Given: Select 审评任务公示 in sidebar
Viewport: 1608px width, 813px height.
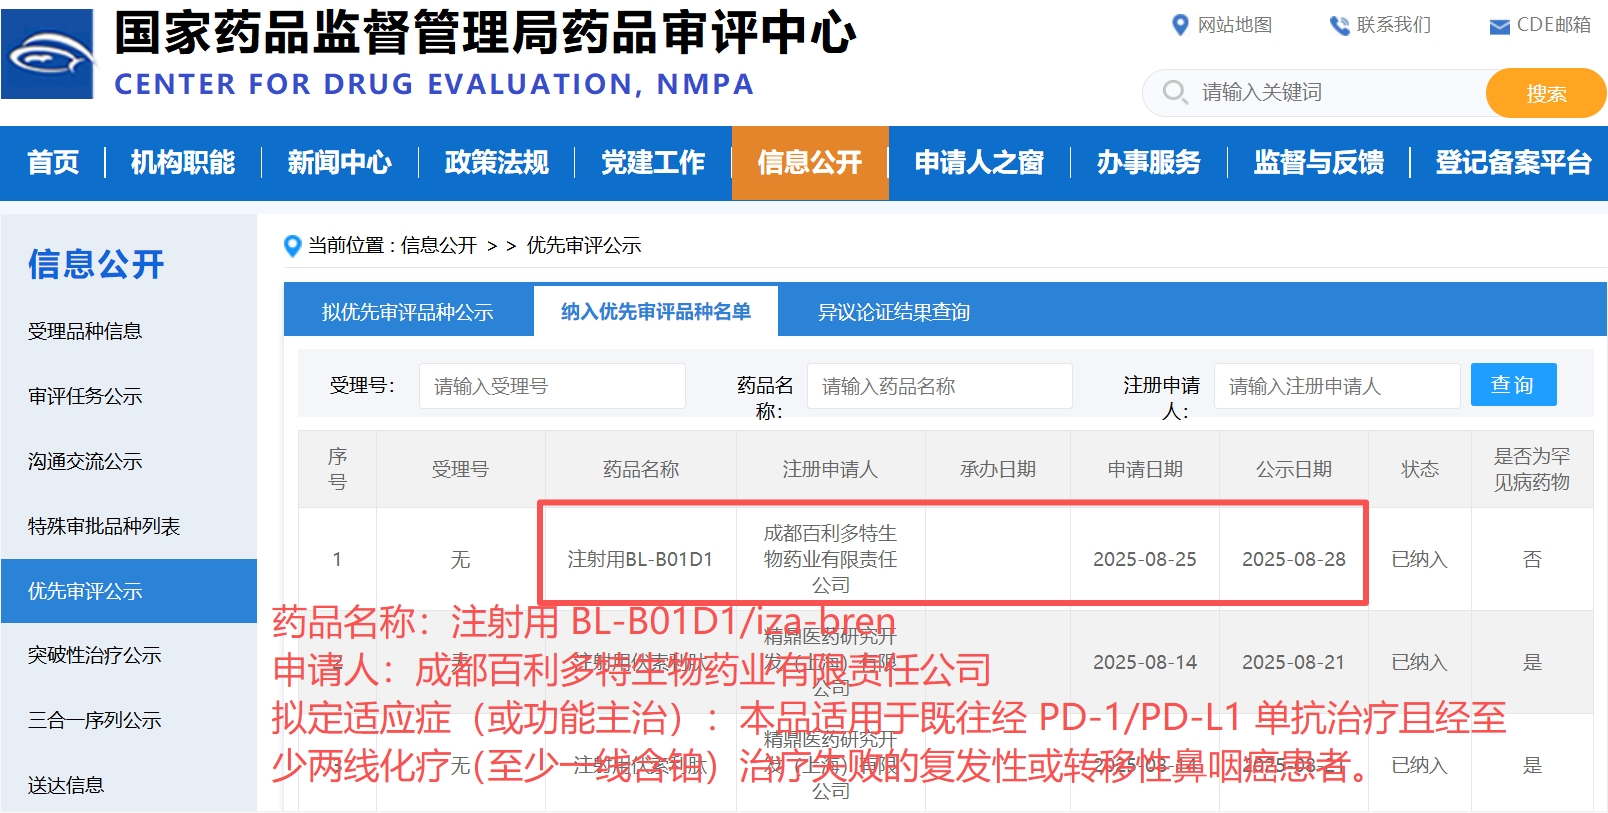Looking at the screenshot, I should click(x=85, y=396).
